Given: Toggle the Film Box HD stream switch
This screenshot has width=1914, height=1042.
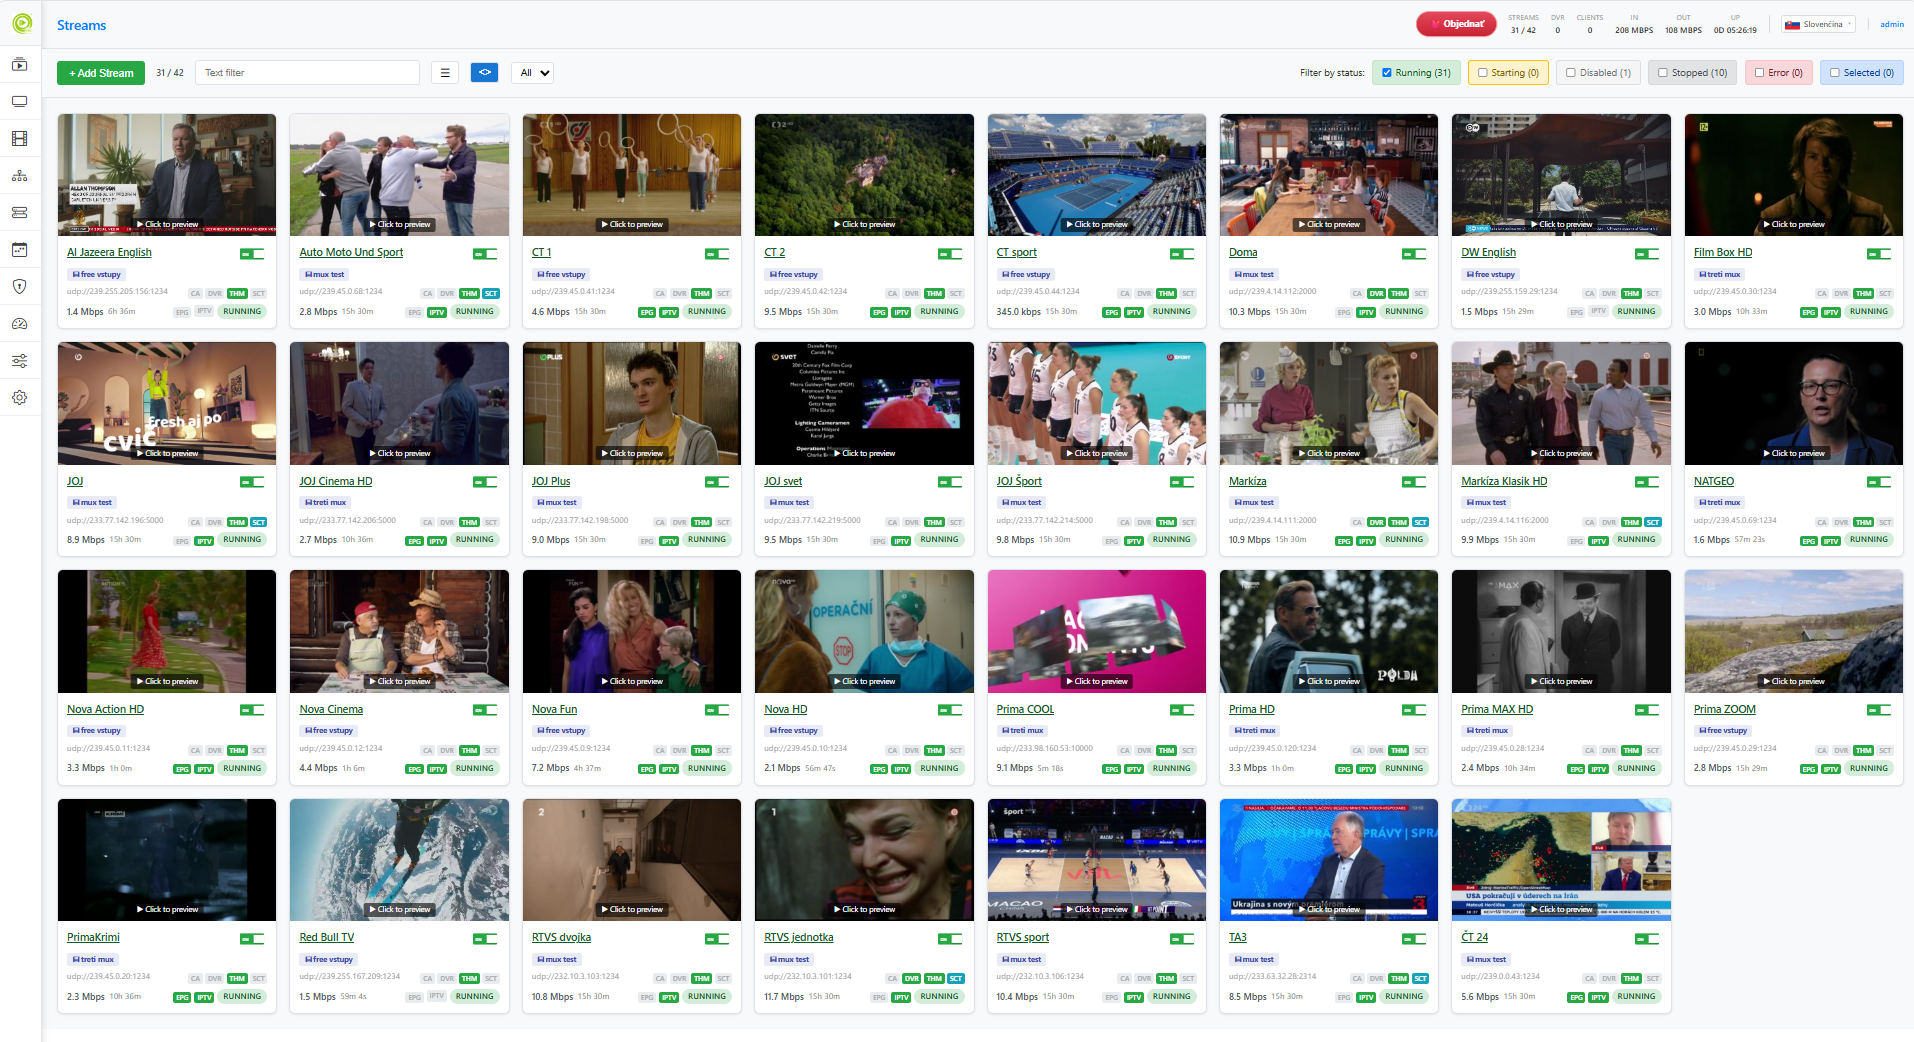Looking at the screenshot, I should [1879, 254].
